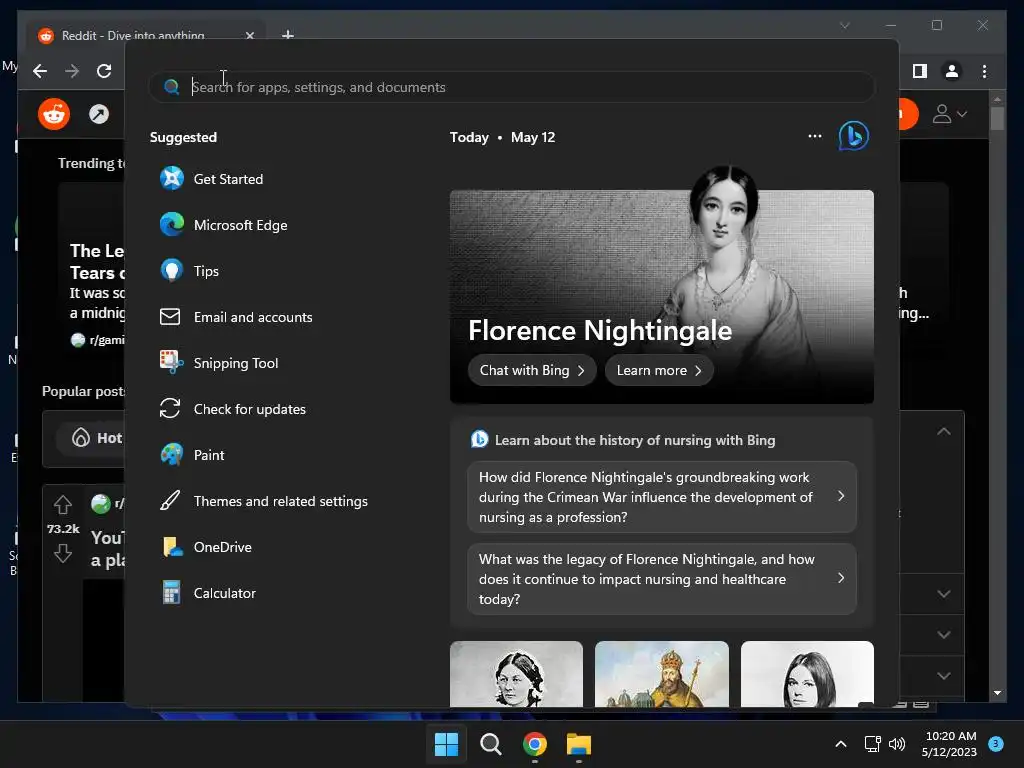Open Themes and related settings
Screen dimensions: 1024x768
pos(264,501)
